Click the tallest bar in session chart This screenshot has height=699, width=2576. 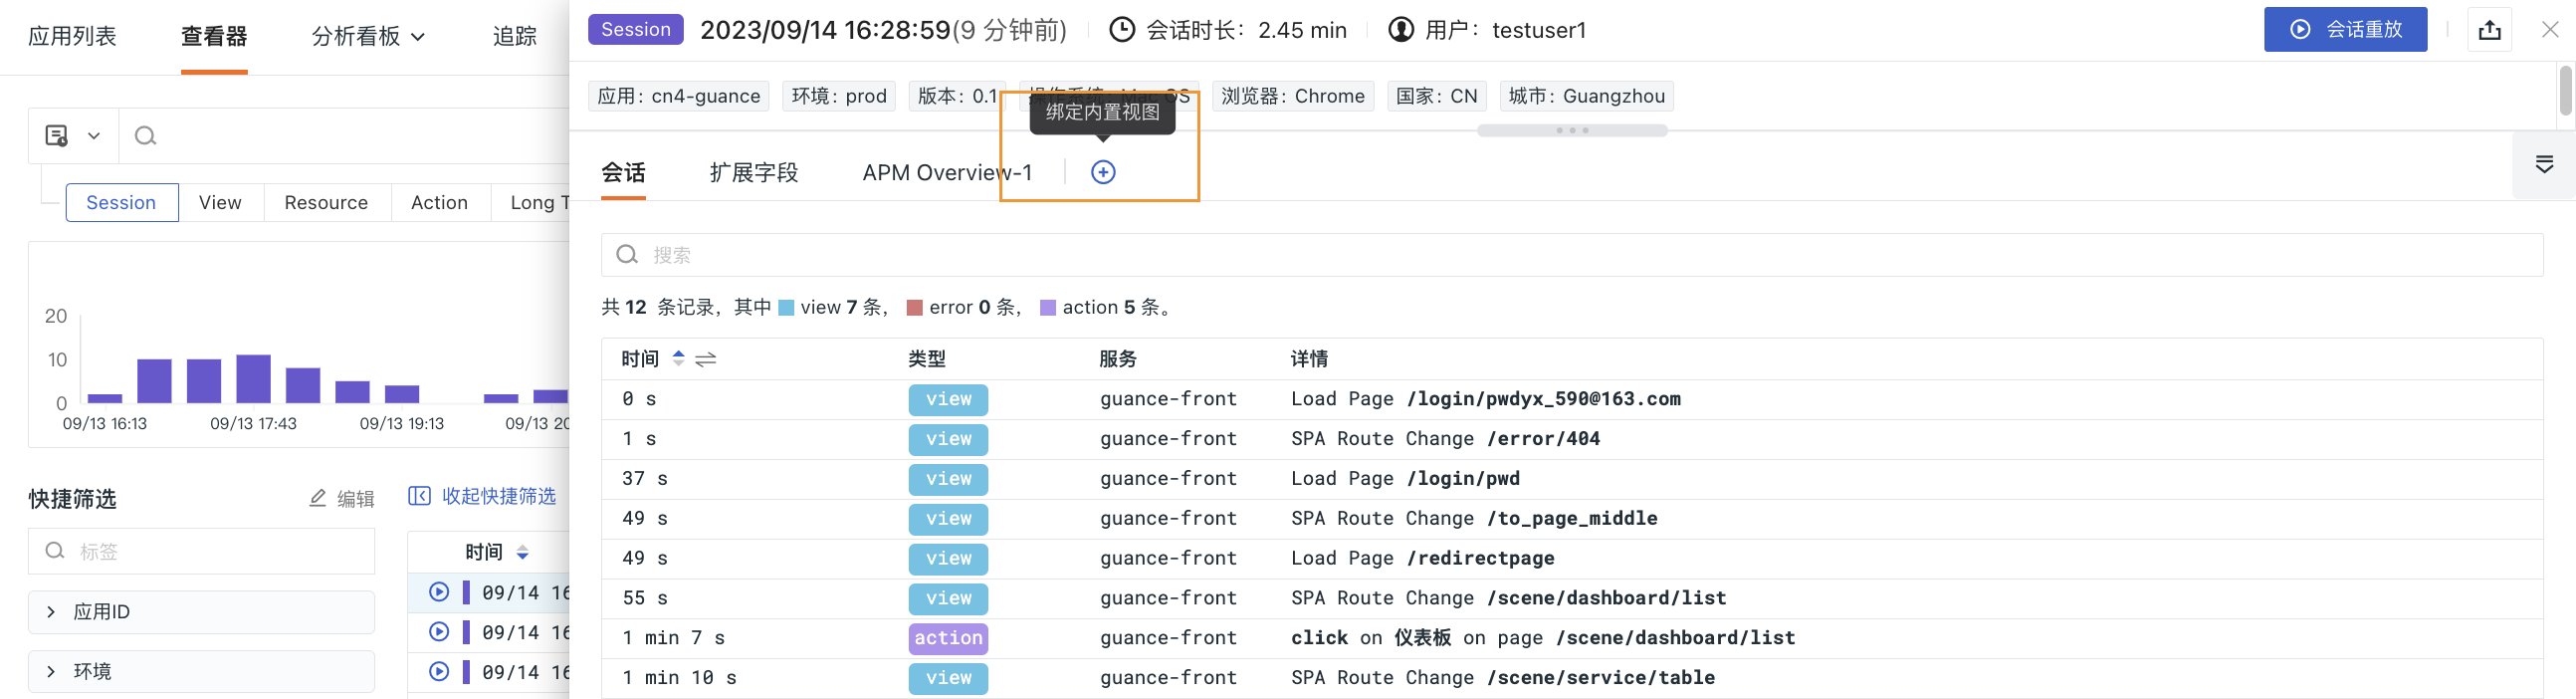253,378
